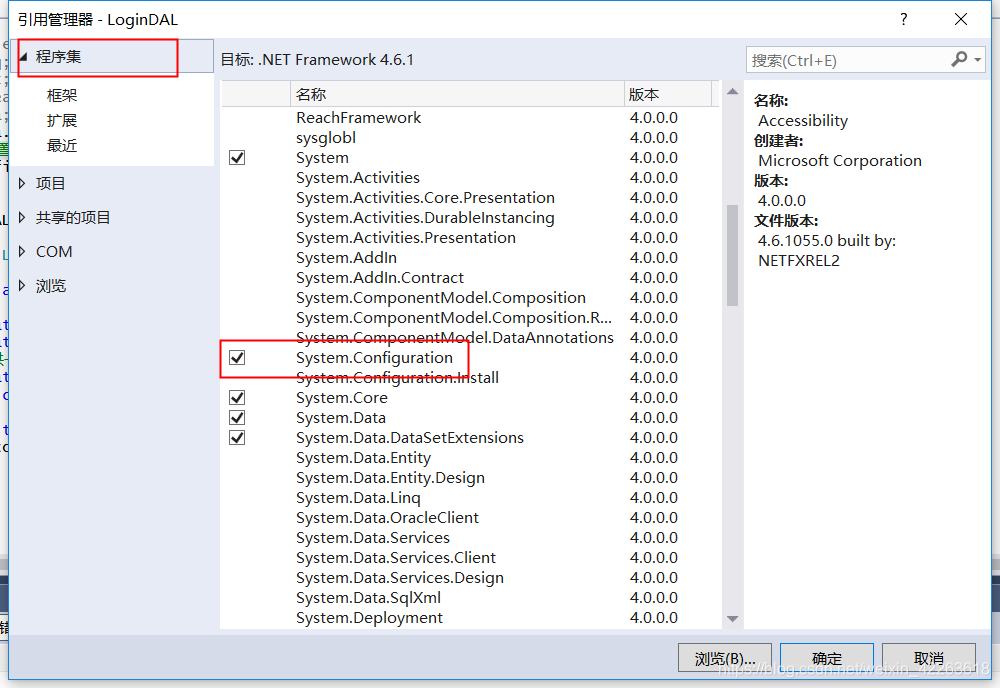Click the Microsoft Corporation creator text
The height and width of the screenshot is (688, 1000).
(839, 161)
